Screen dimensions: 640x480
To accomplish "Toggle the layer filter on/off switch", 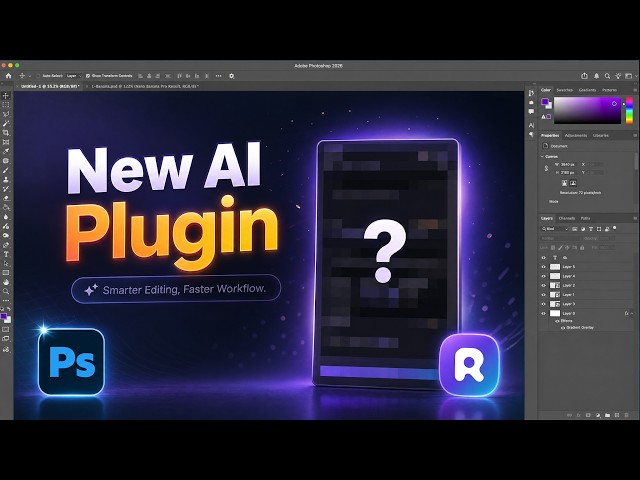I will (x=614, y=228).
